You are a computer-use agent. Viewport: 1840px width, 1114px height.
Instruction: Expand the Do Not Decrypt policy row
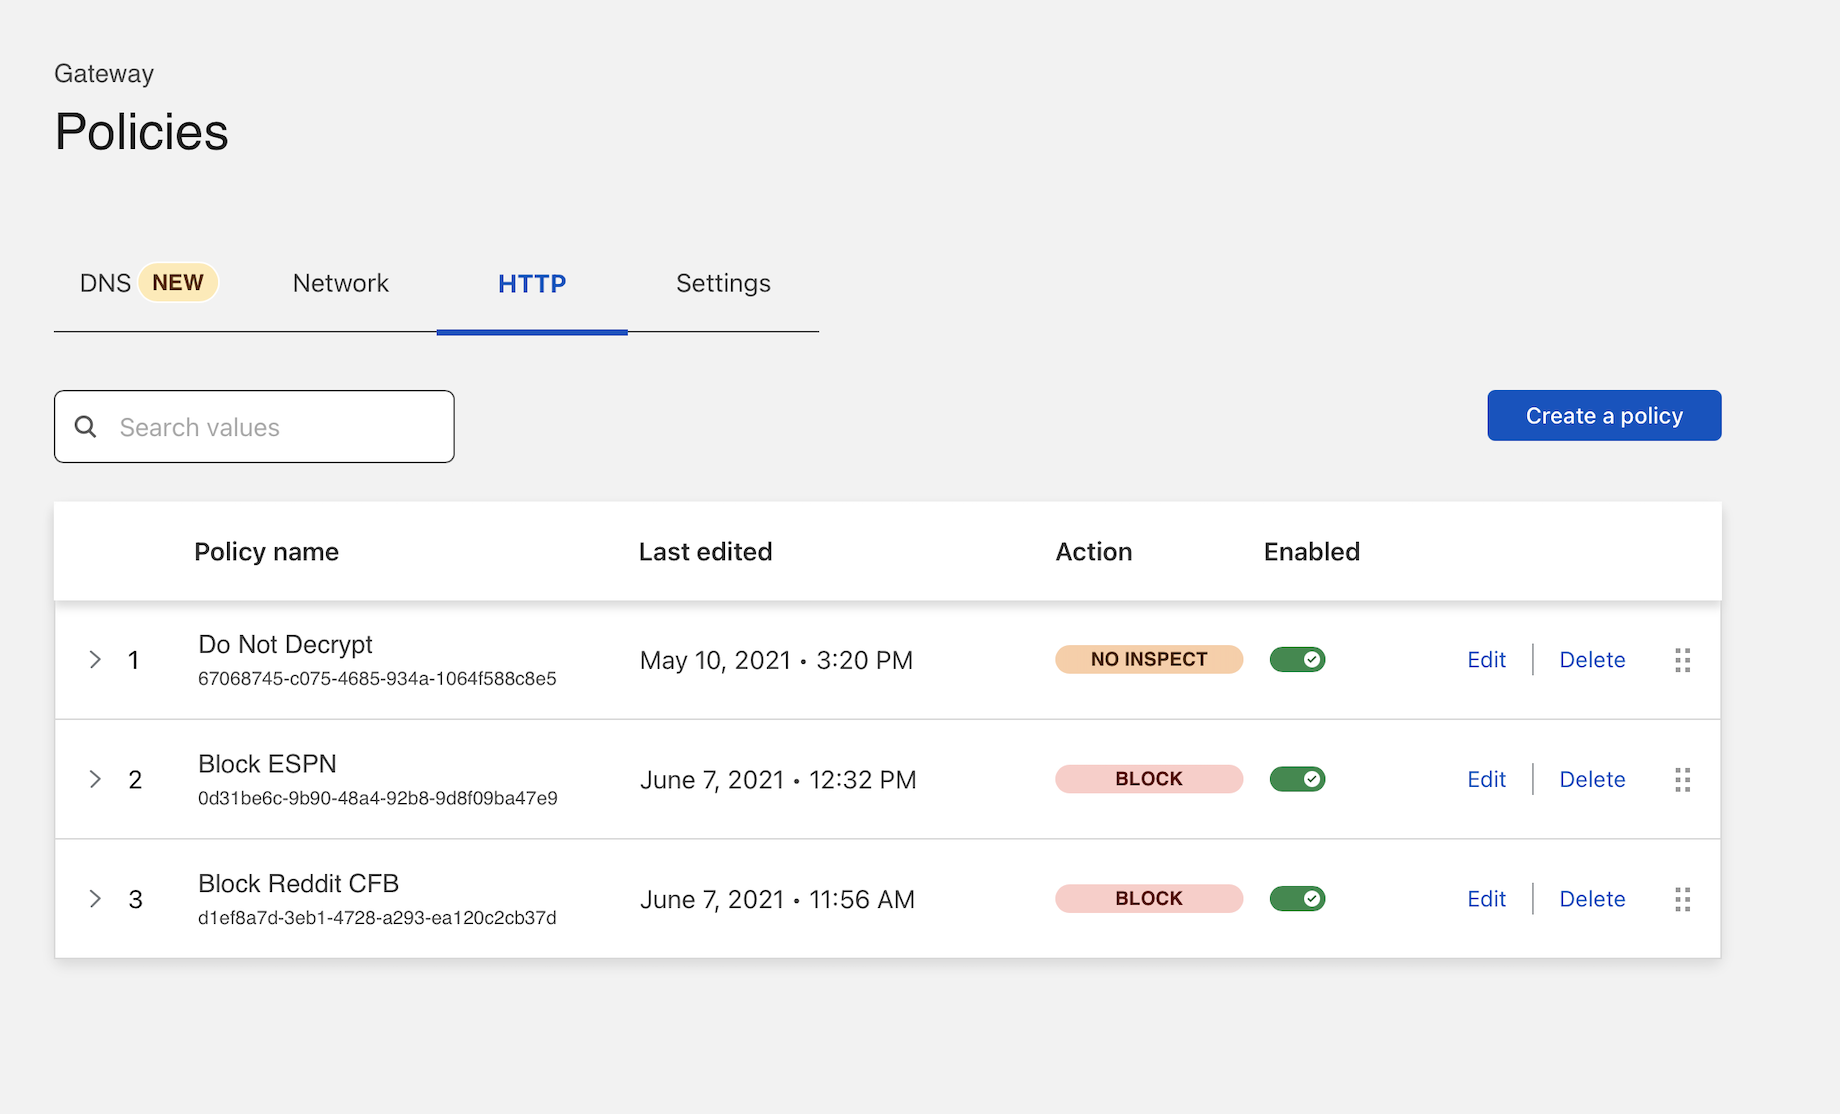click(x=95, y=660)
